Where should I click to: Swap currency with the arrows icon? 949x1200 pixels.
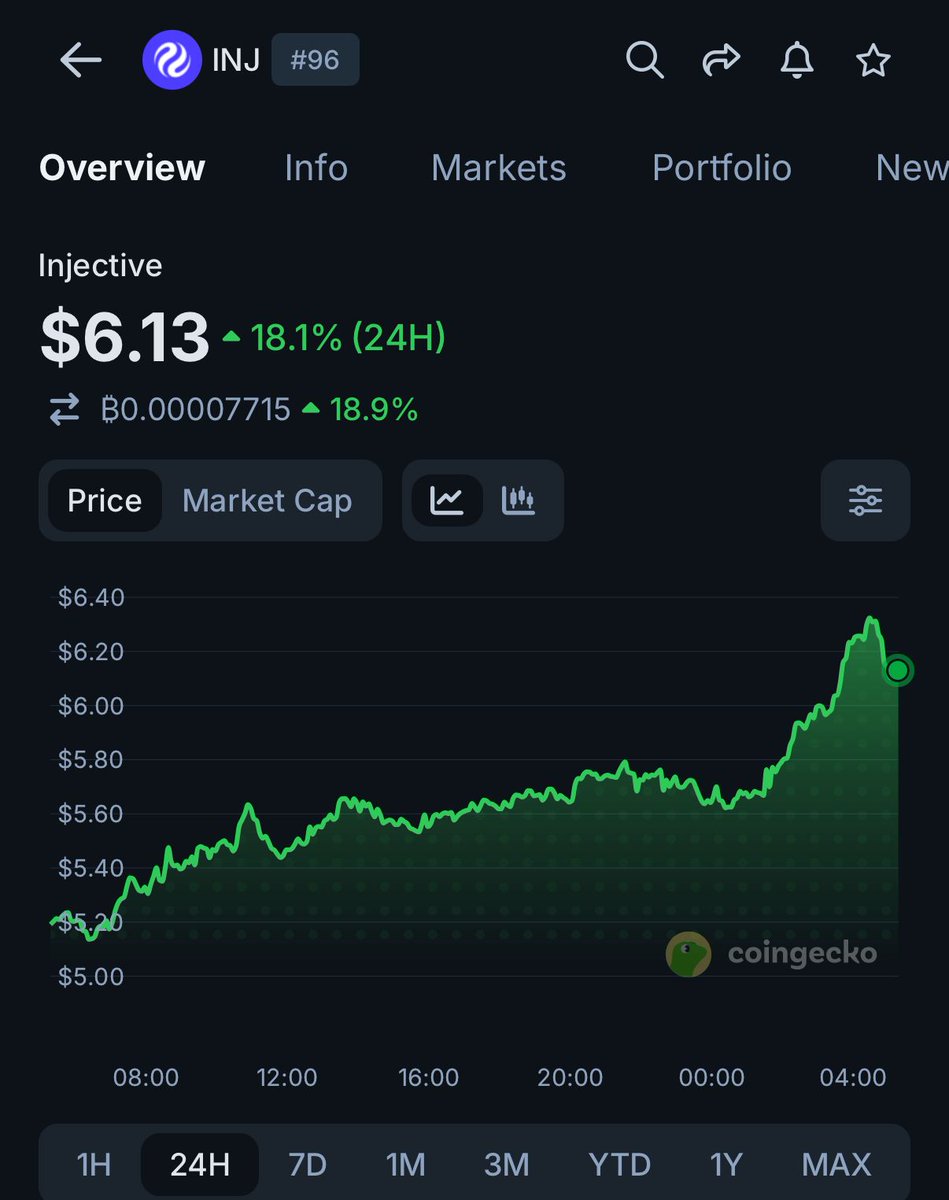pos(64,410)
